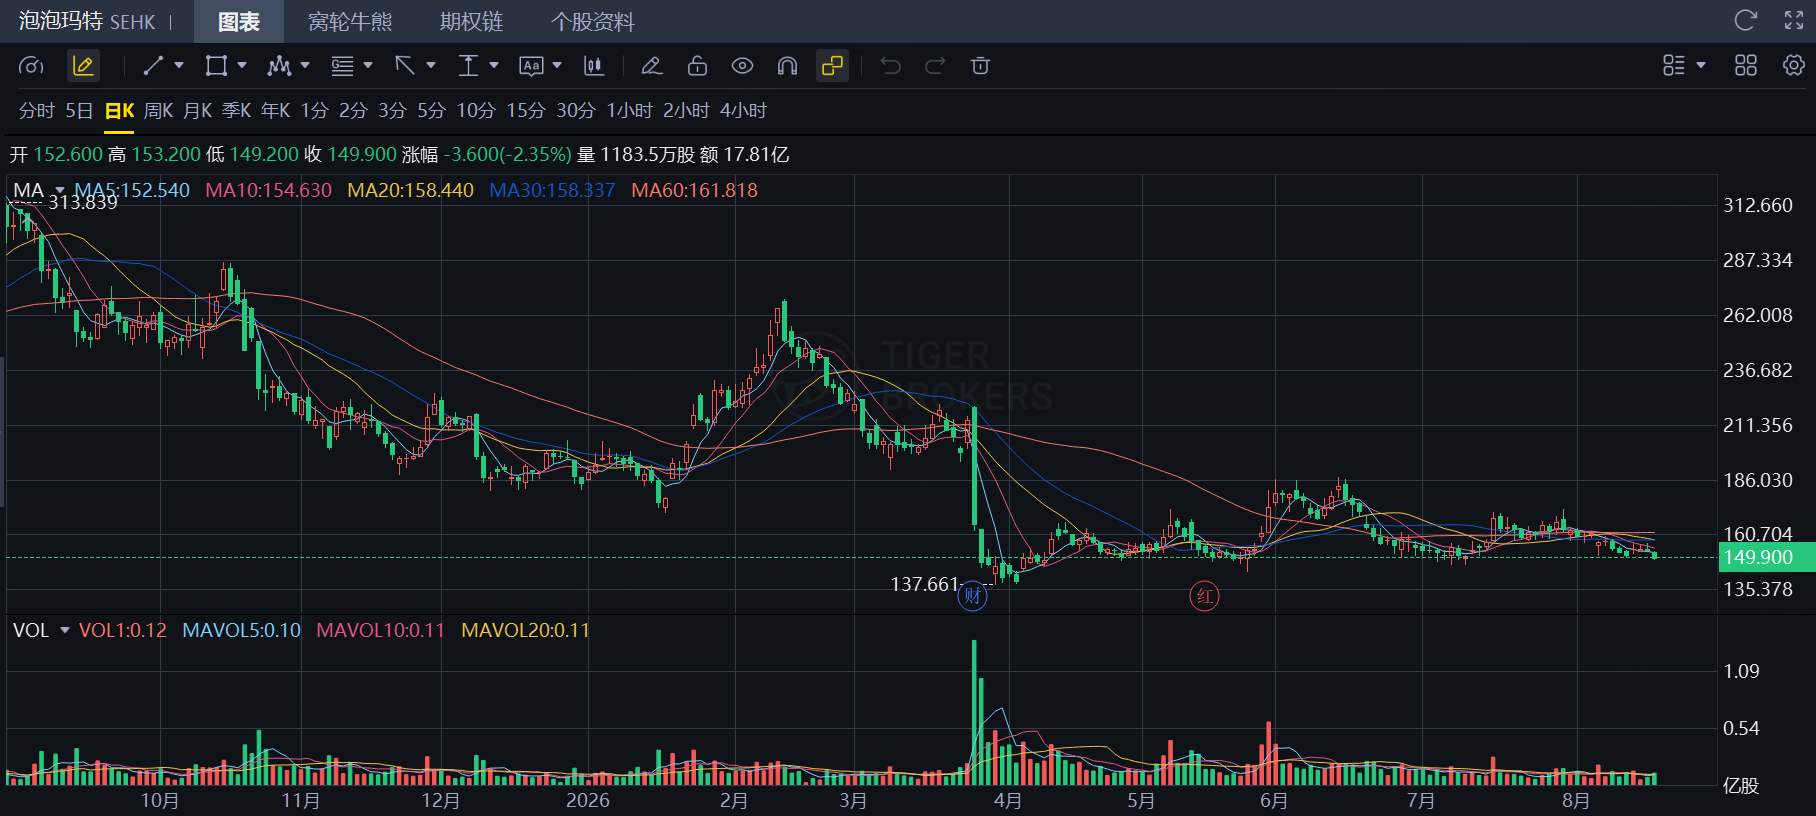Open the text annotation tool

531,66
